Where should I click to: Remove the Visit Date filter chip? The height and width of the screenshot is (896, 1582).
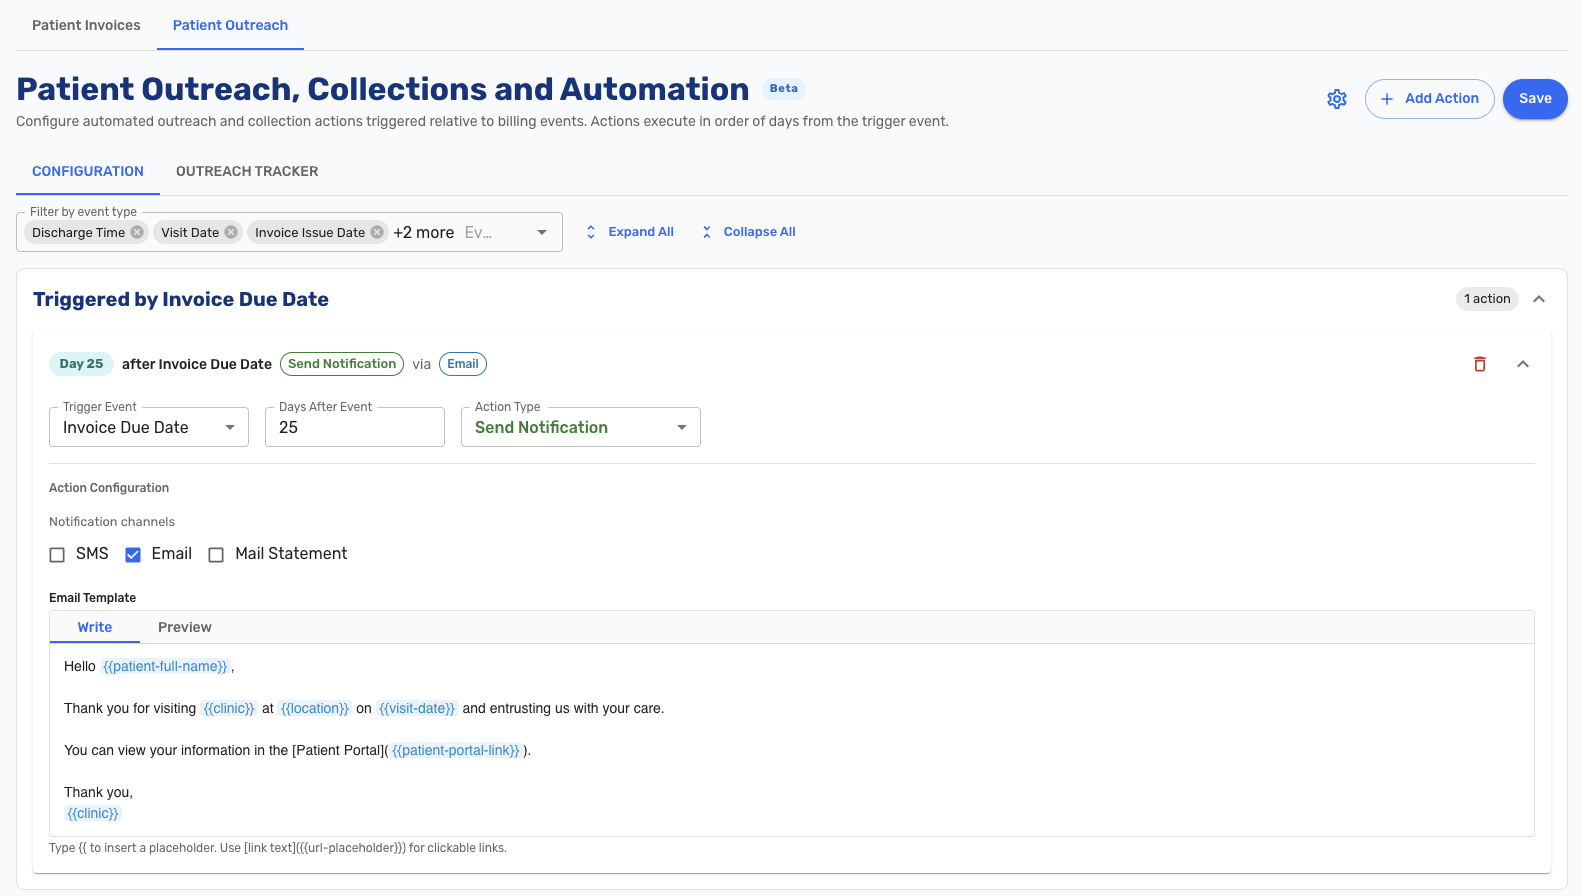pyautogui.click(x=231, y=232)
